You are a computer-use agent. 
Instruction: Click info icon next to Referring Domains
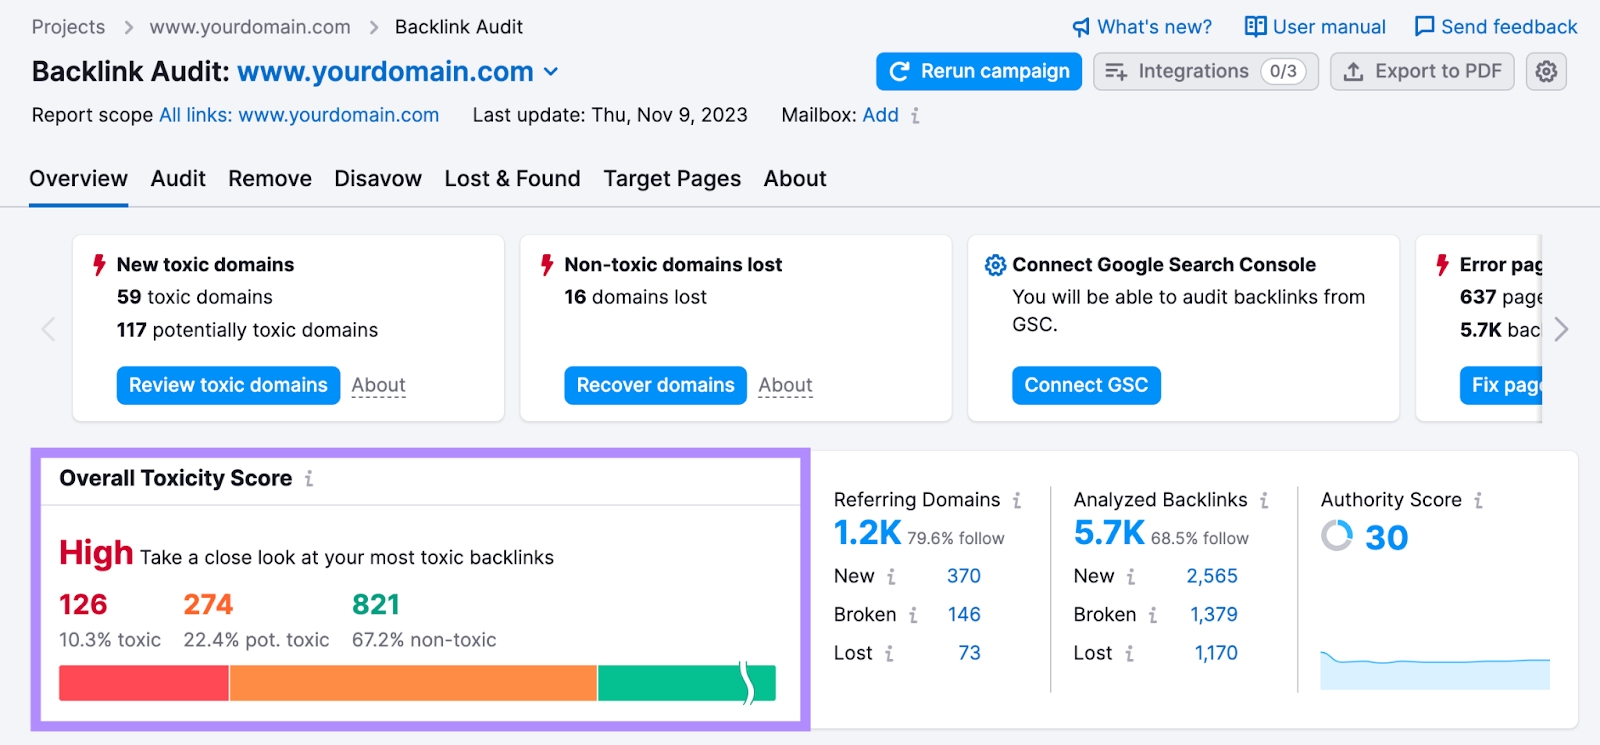[1017, 500]
